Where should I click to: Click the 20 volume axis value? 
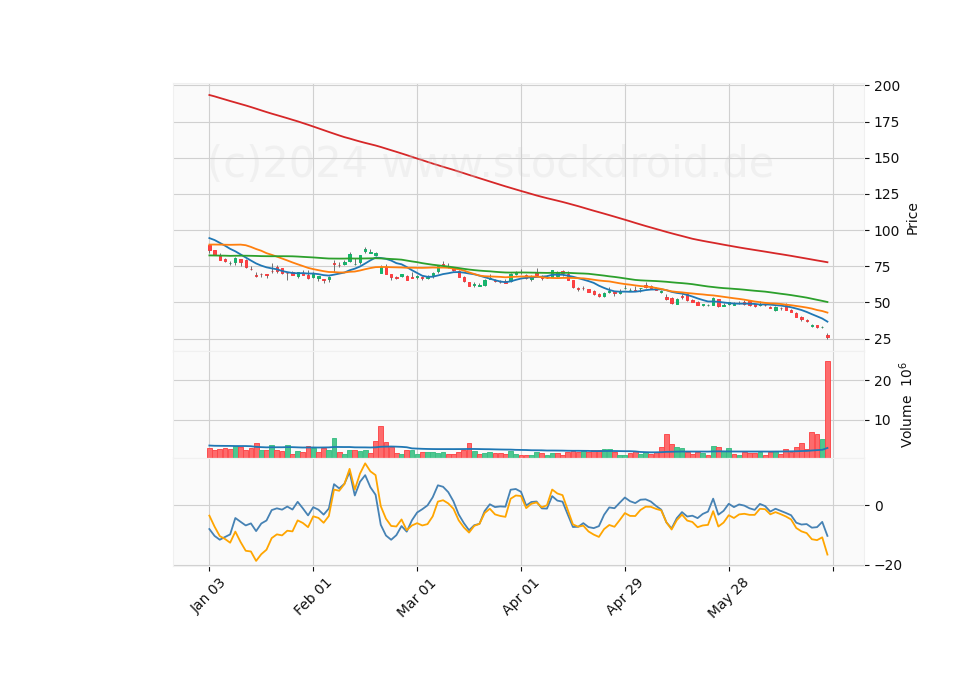click(882, 381)
